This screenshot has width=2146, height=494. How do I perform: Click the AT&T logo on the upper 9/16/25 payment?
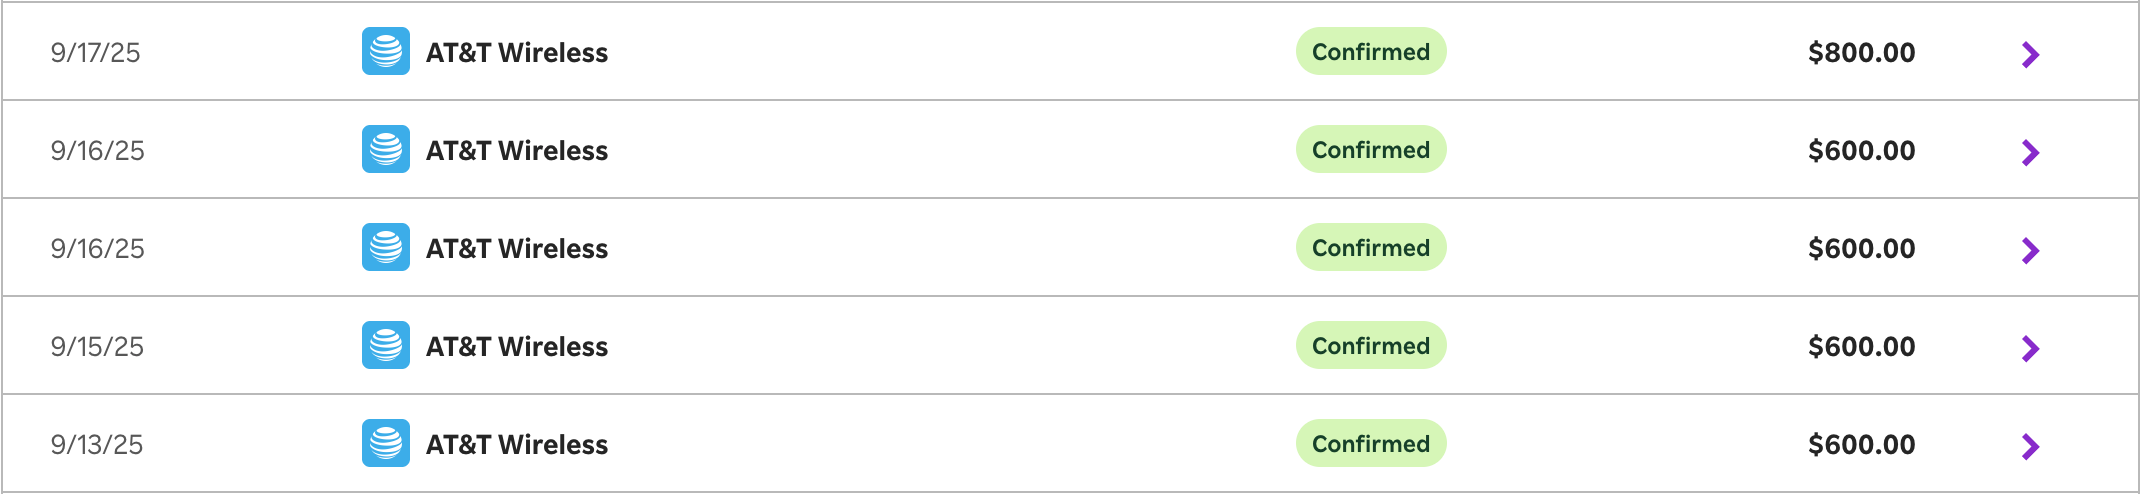(386, 149)
